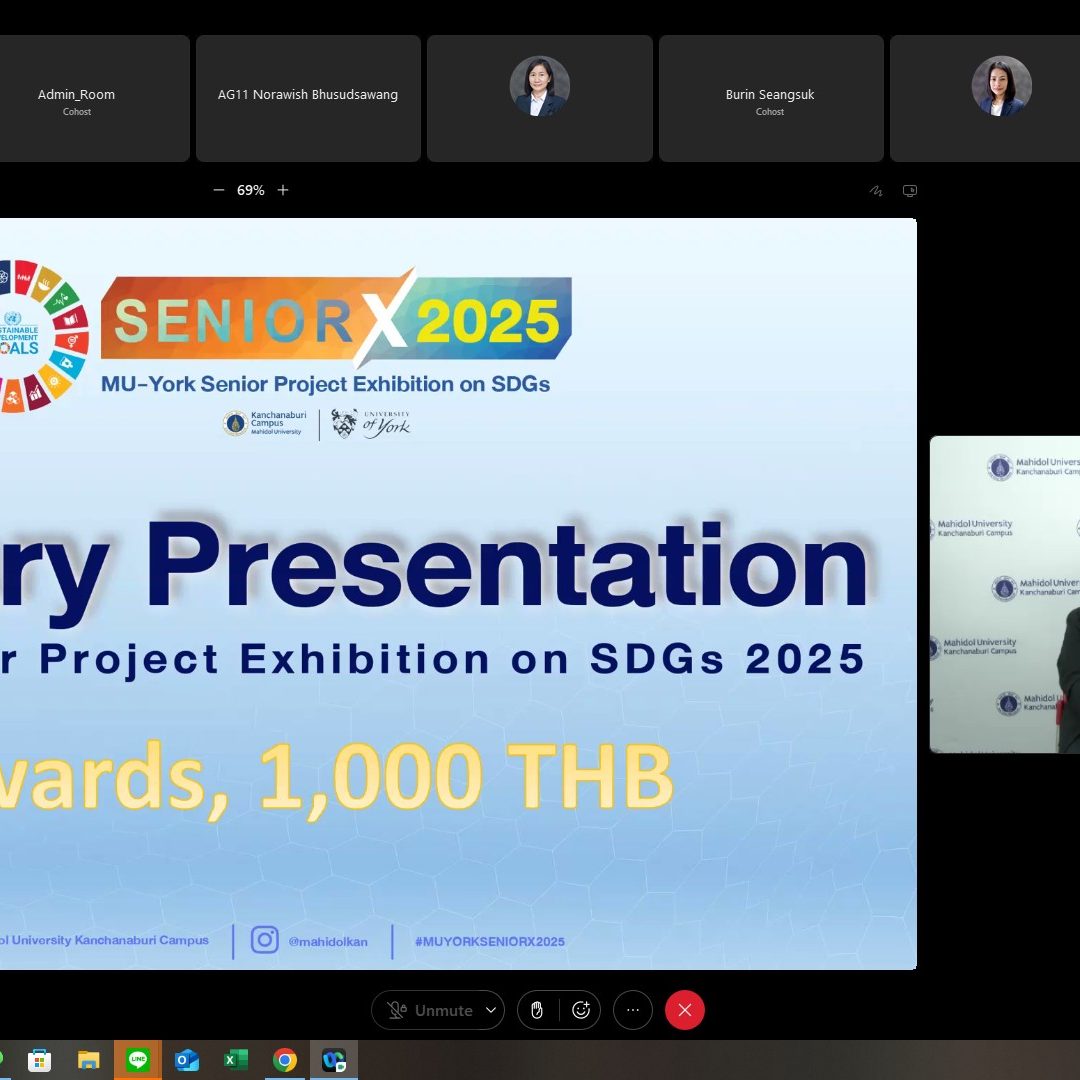Select the Burin Seangsuk participant tile
The width and height of the screenshot is (1080, 1080).
pos(770,99)
